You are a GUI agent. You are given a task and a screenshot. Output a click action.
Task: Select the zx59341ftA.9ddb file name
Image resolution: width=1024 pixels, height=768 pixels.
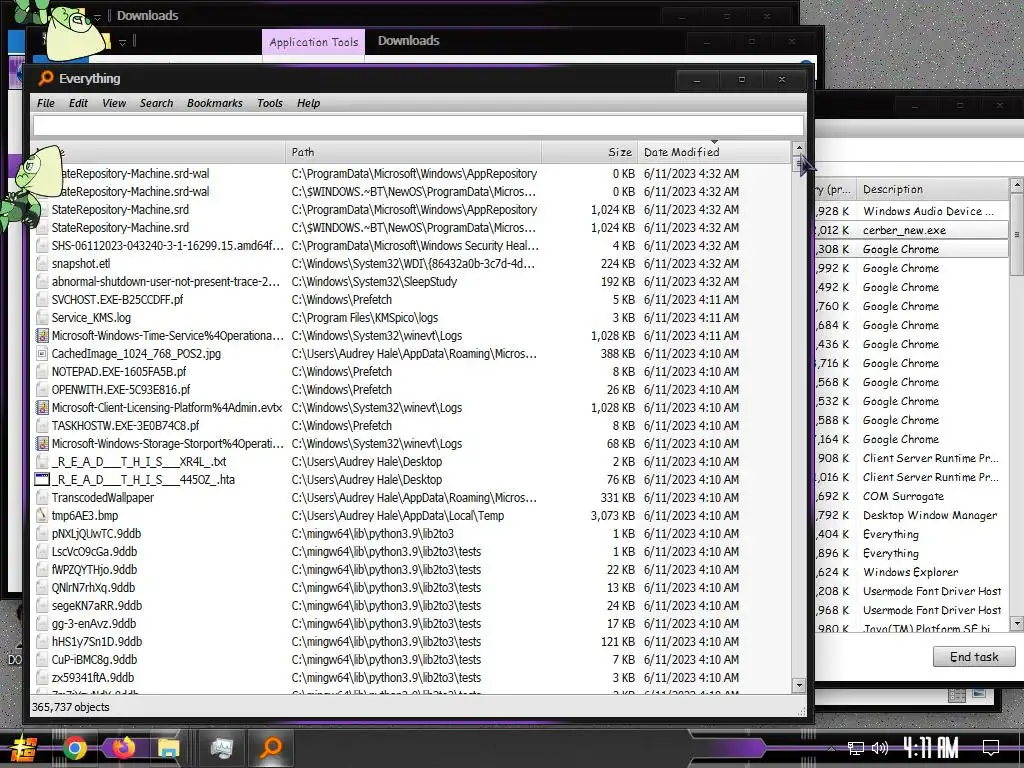(93, 678)
